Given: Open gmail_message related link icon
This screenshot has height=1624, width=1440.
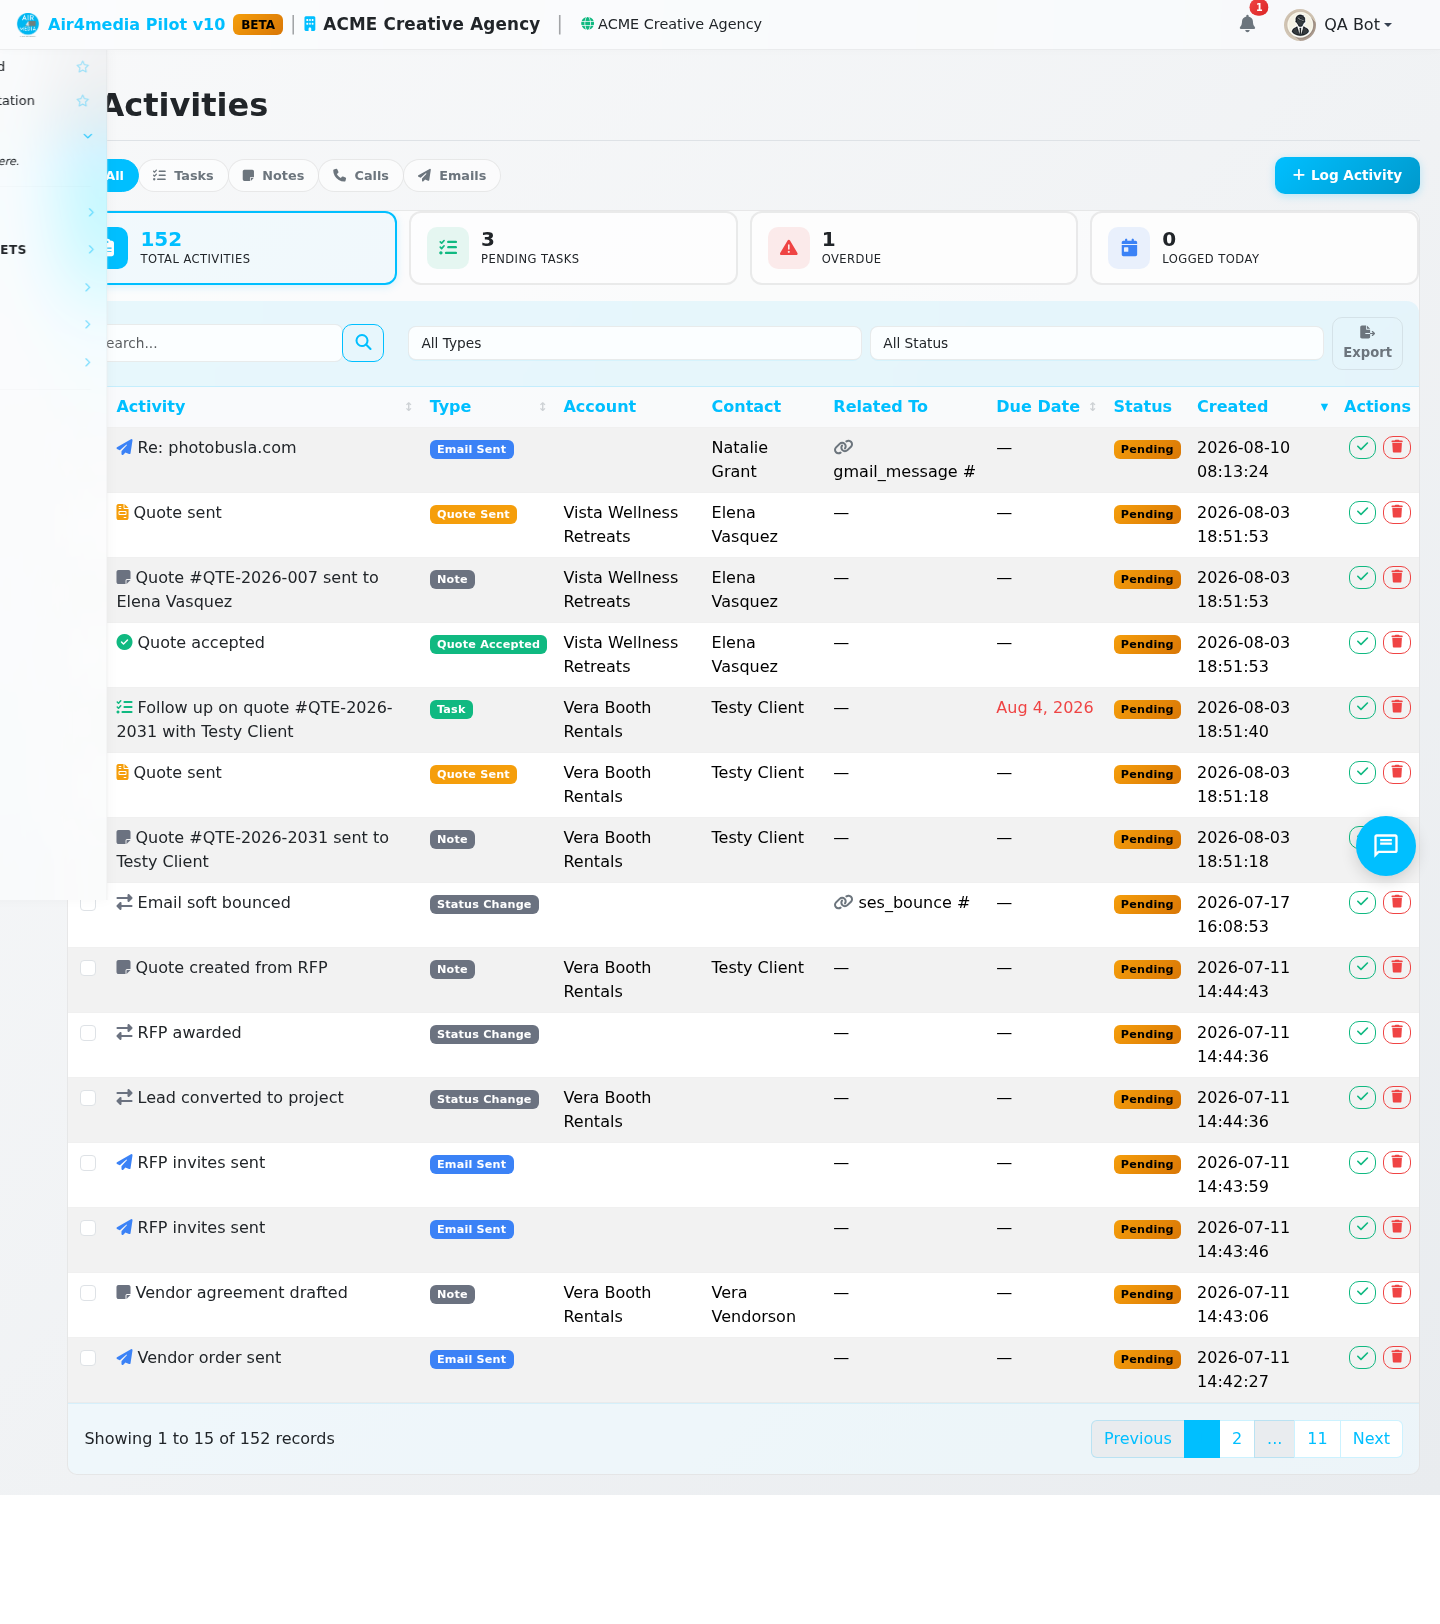Looking at the screenshot, I should 843,447.
